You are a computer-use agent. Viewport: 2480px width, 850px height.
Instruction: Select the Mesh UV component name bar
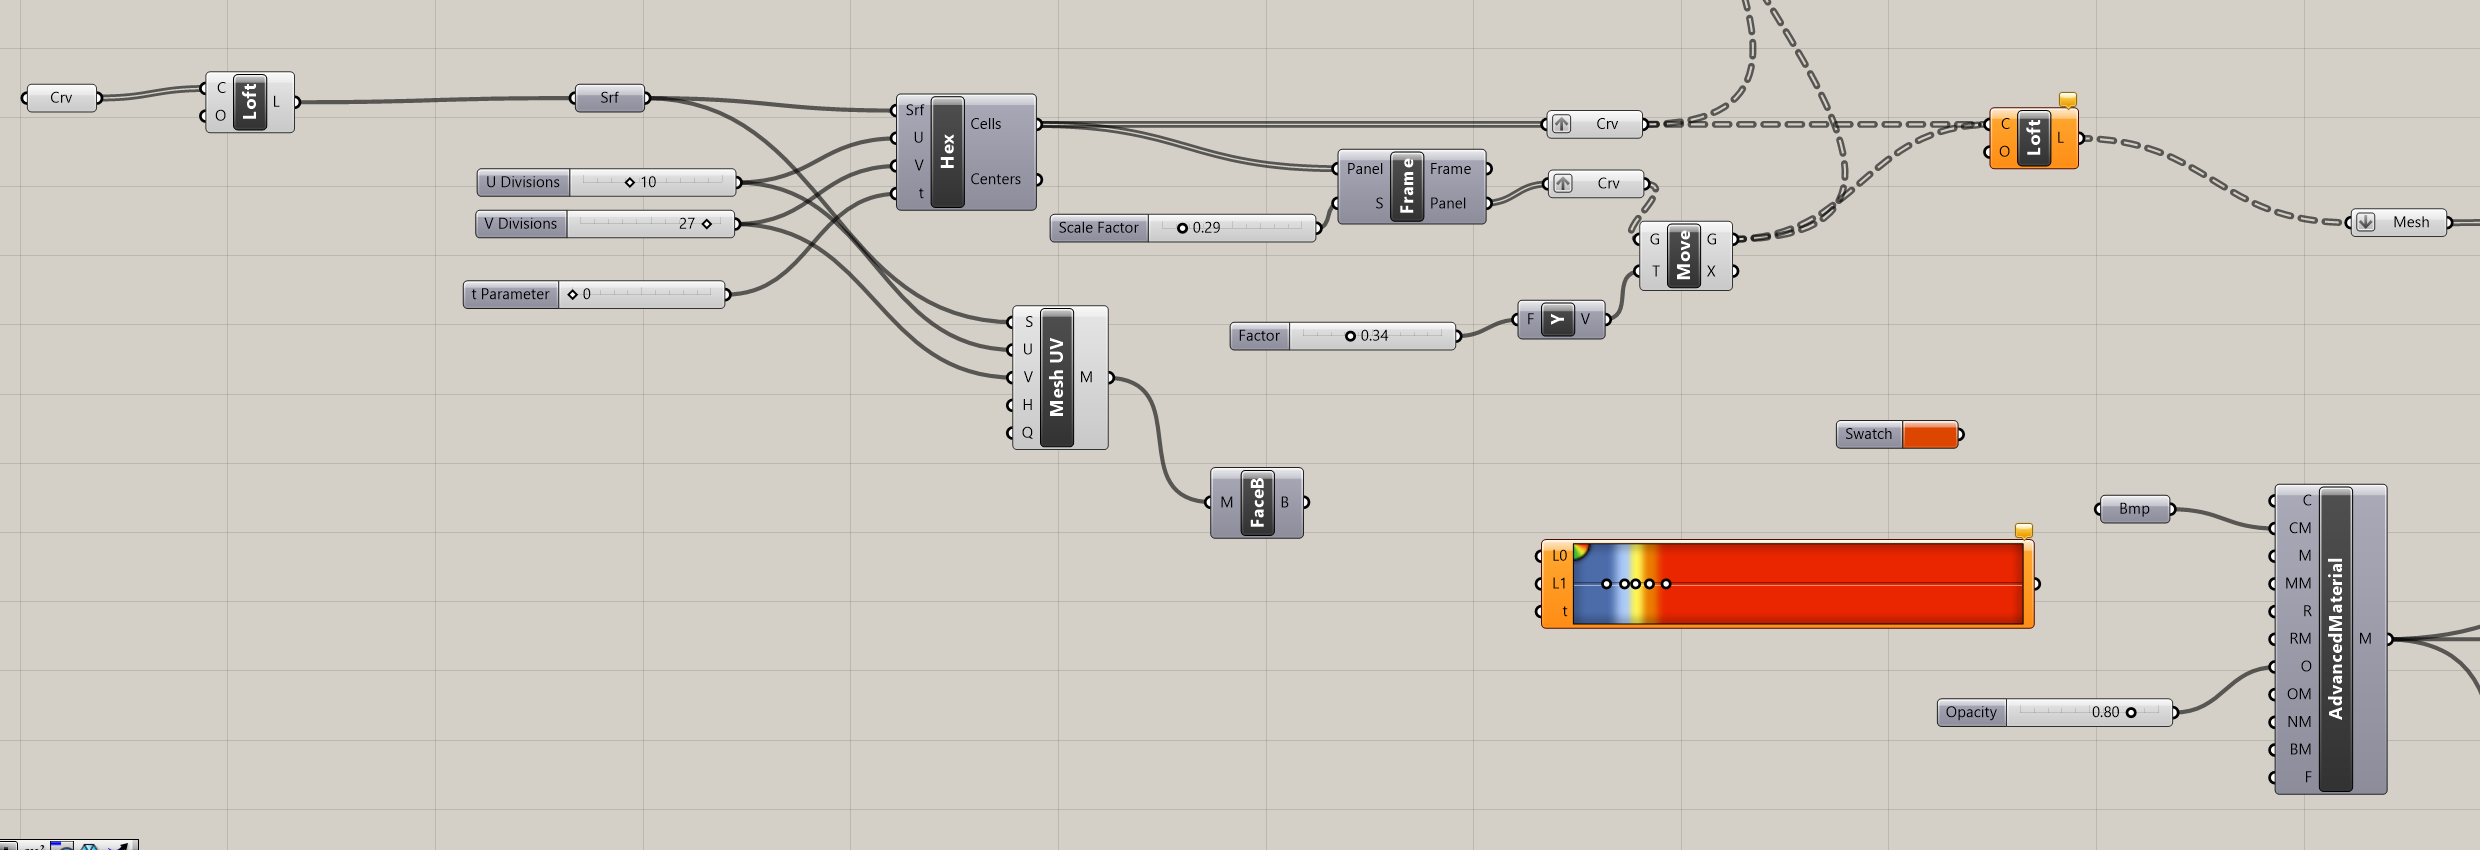tap(1057, 377)
